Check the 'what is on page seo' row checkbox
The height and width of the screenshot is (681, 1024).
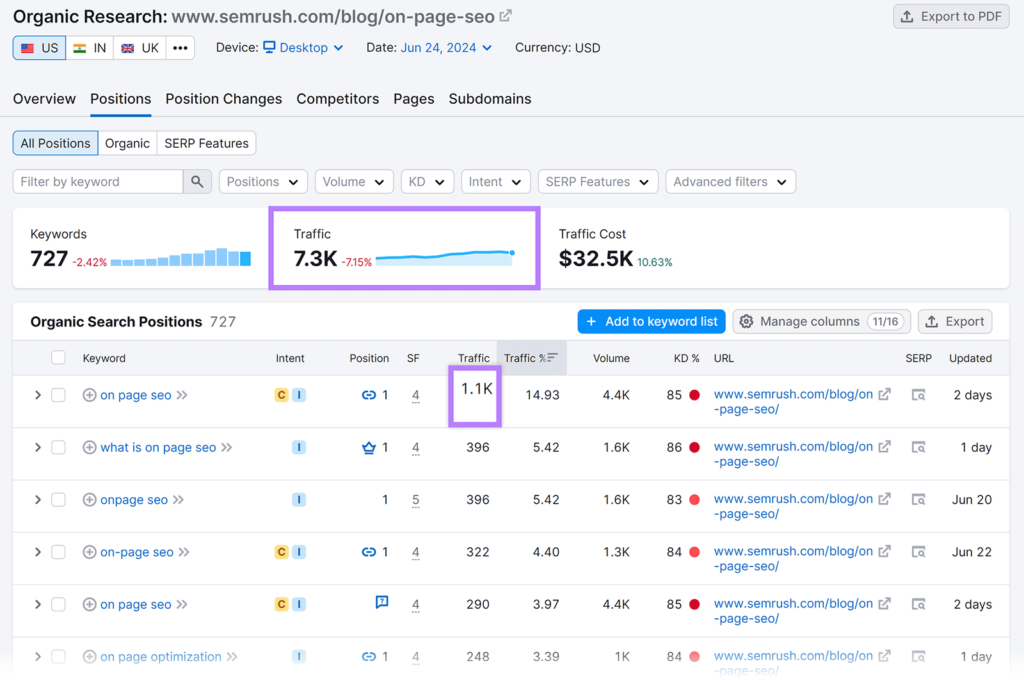point(58,447)
